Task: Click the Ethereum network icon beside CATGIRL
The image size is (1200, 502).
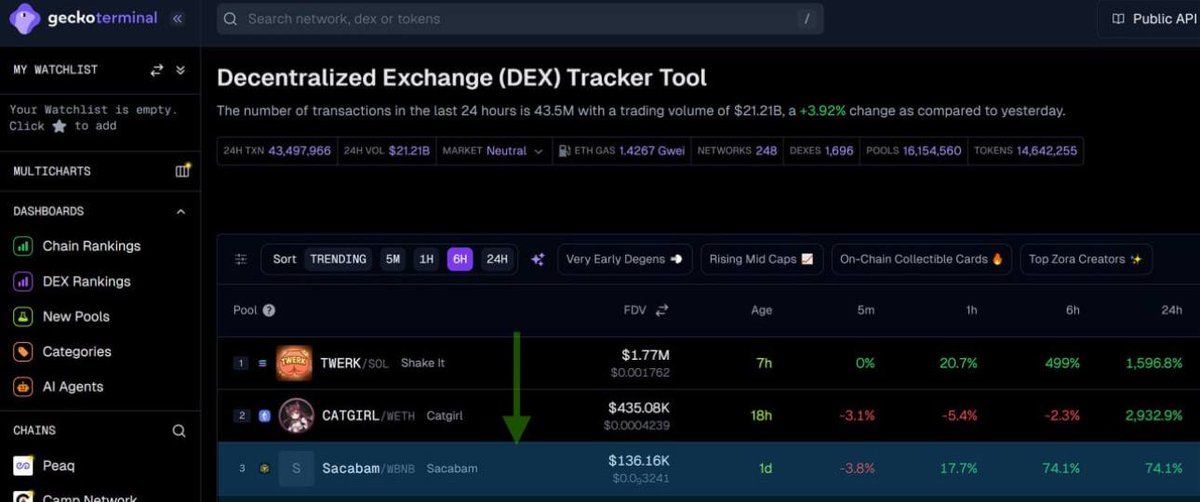Action: pos(264,416)
